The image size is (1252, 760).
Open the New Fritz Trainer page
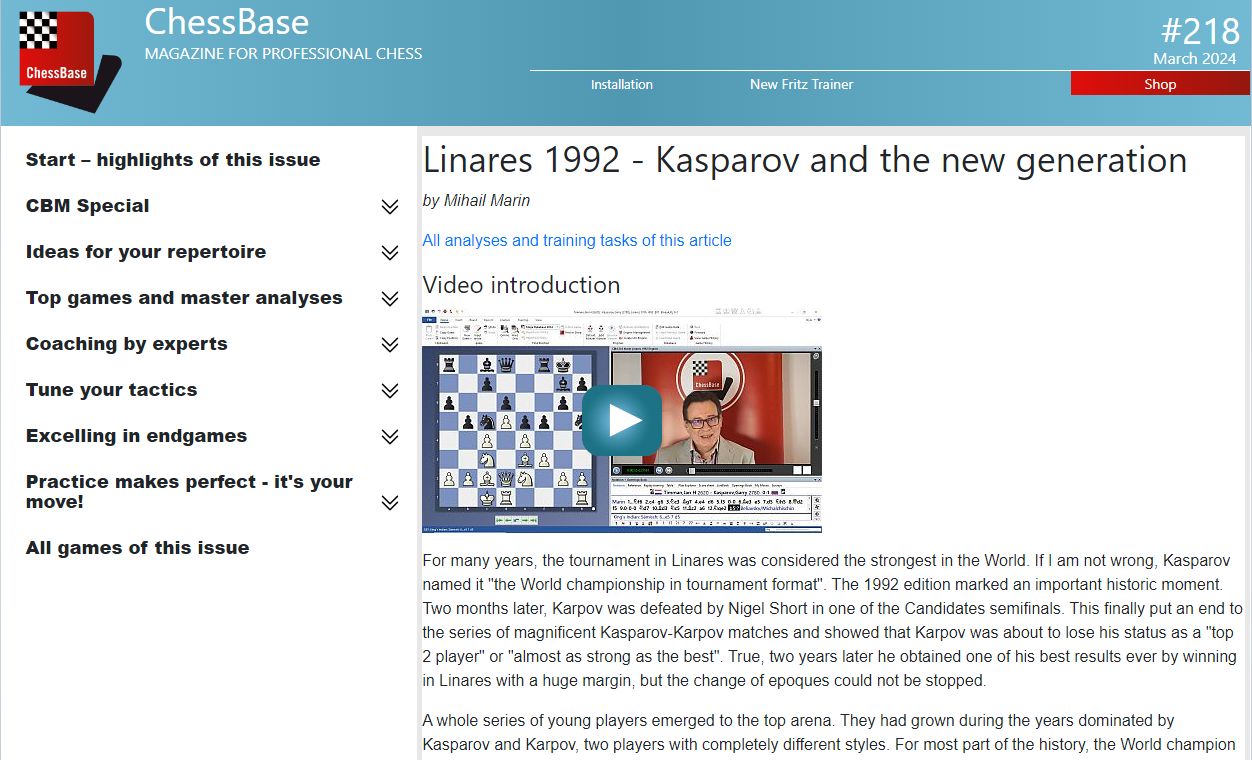point(801,84)
